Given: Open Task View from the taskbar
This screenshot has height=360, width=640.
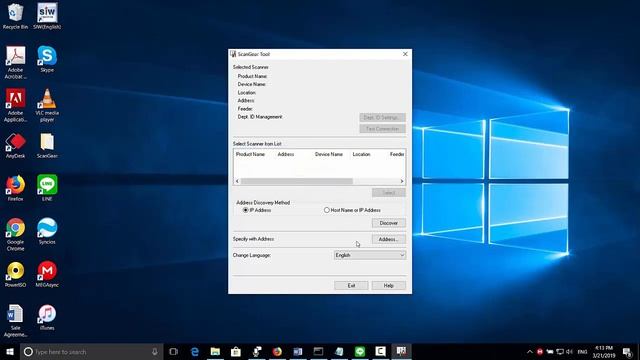Looking at the screenshot, I should (x=173, y=351).
